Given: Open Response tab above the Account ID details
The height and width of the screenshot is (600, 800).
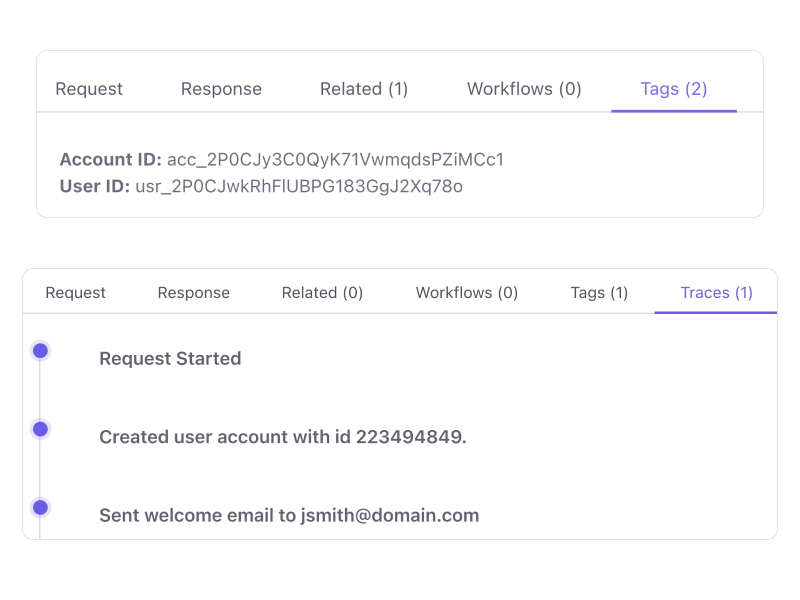Looking at the screenshot, I should tap(221, 89).
